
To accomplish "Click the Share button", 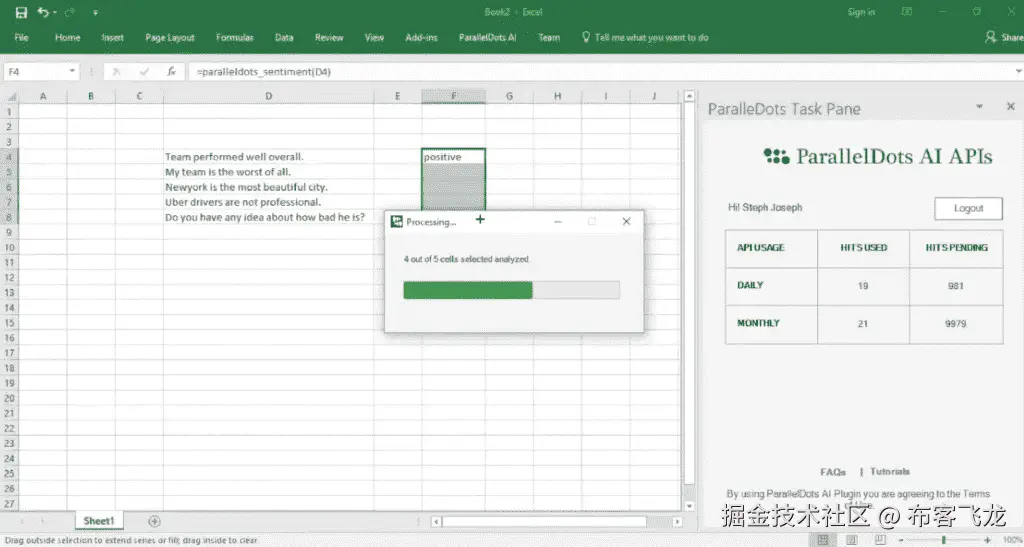I will tap(1005, 38).
